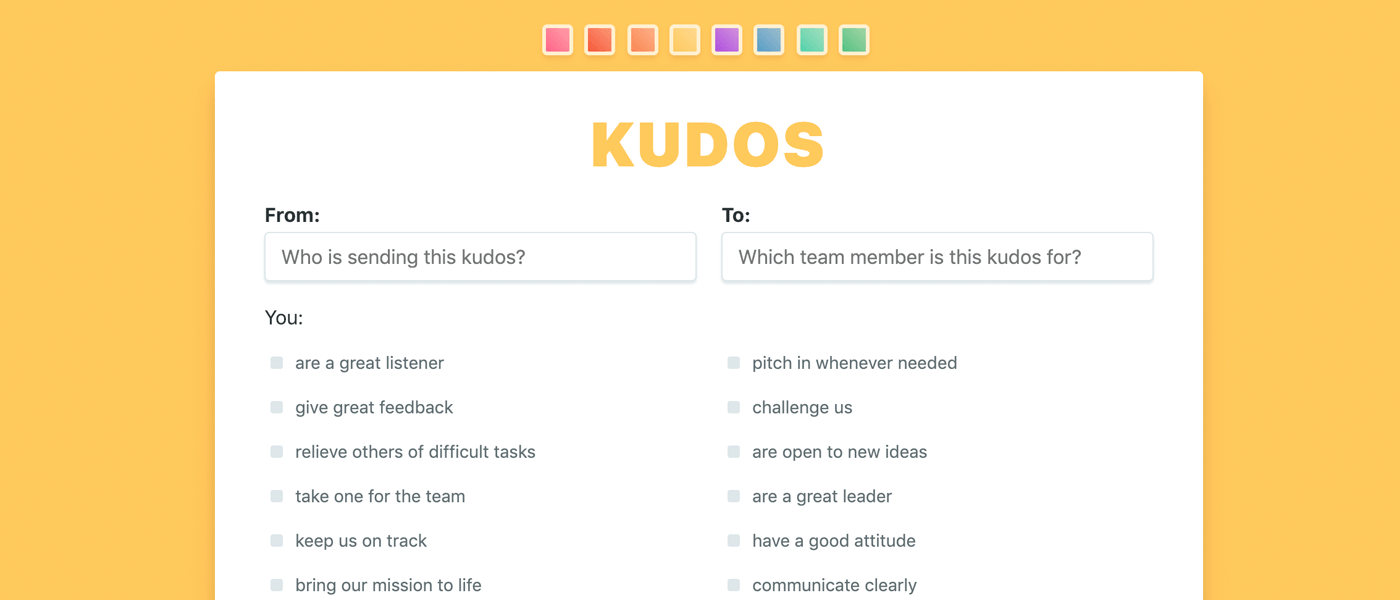Screen dimensions: 1400x600
Task: Choose the red-orange theme swatch
Action: (x=600, y=40)
